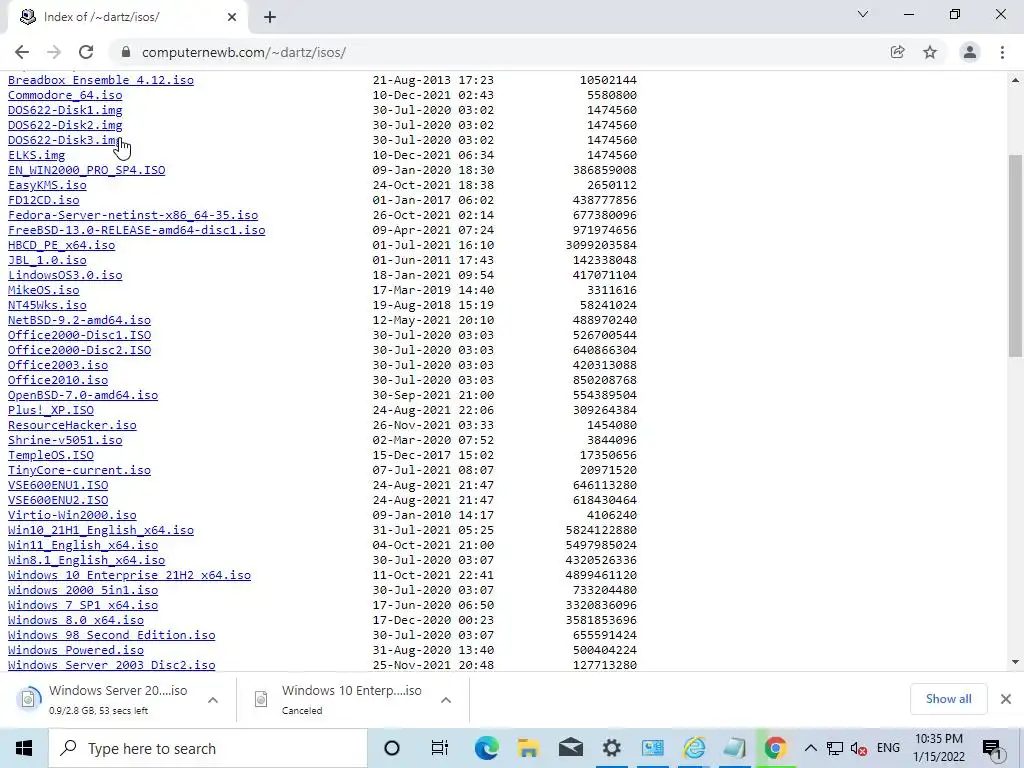The width and height of the screenshot is (1024, 768).
Task: Download Fedora-Server-netinst-x86_64-35.iso
Action: coord(133,215)
